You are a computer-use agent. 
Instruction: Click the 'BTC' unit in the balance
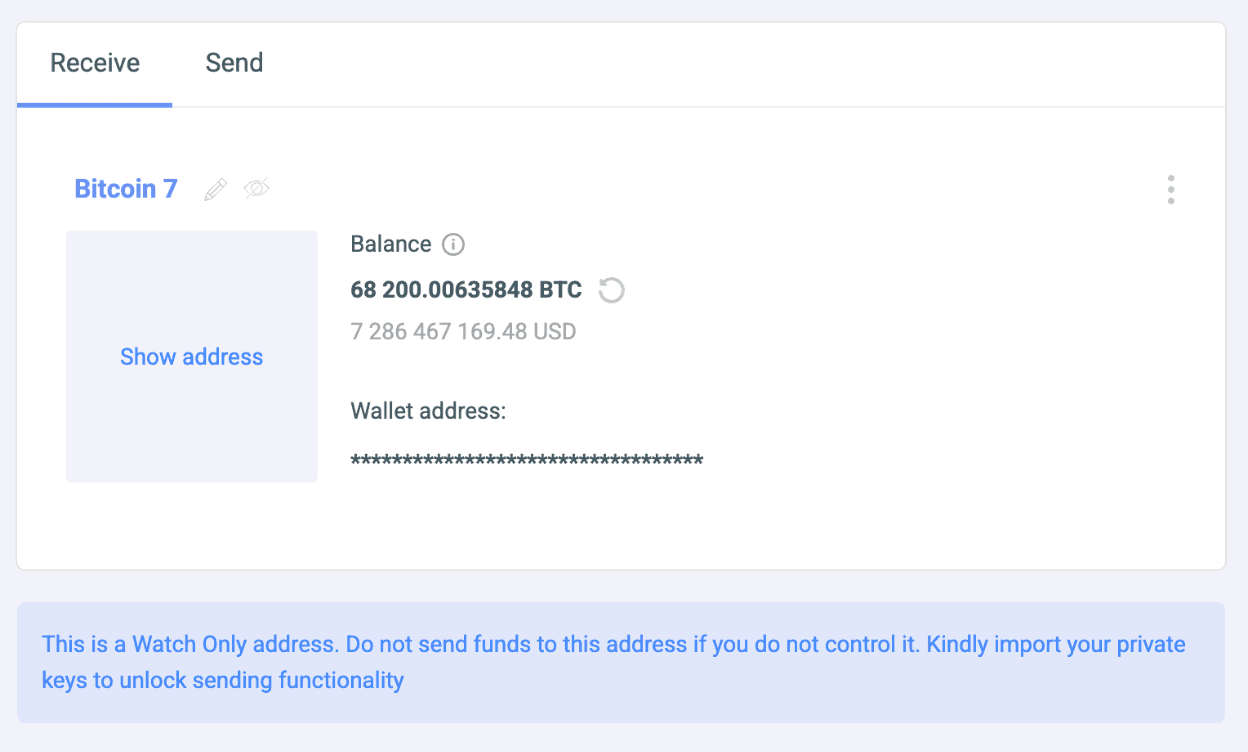(x=561, y=291)
